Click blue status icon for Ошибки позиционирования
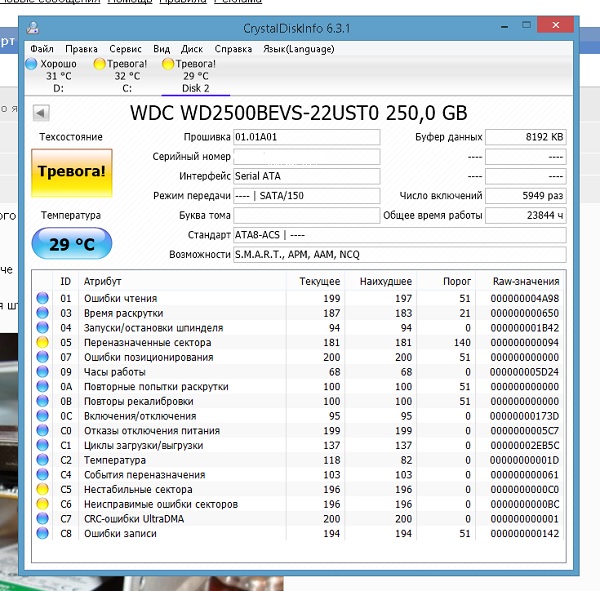The image size is (600, 591). (x=42, y=357)
